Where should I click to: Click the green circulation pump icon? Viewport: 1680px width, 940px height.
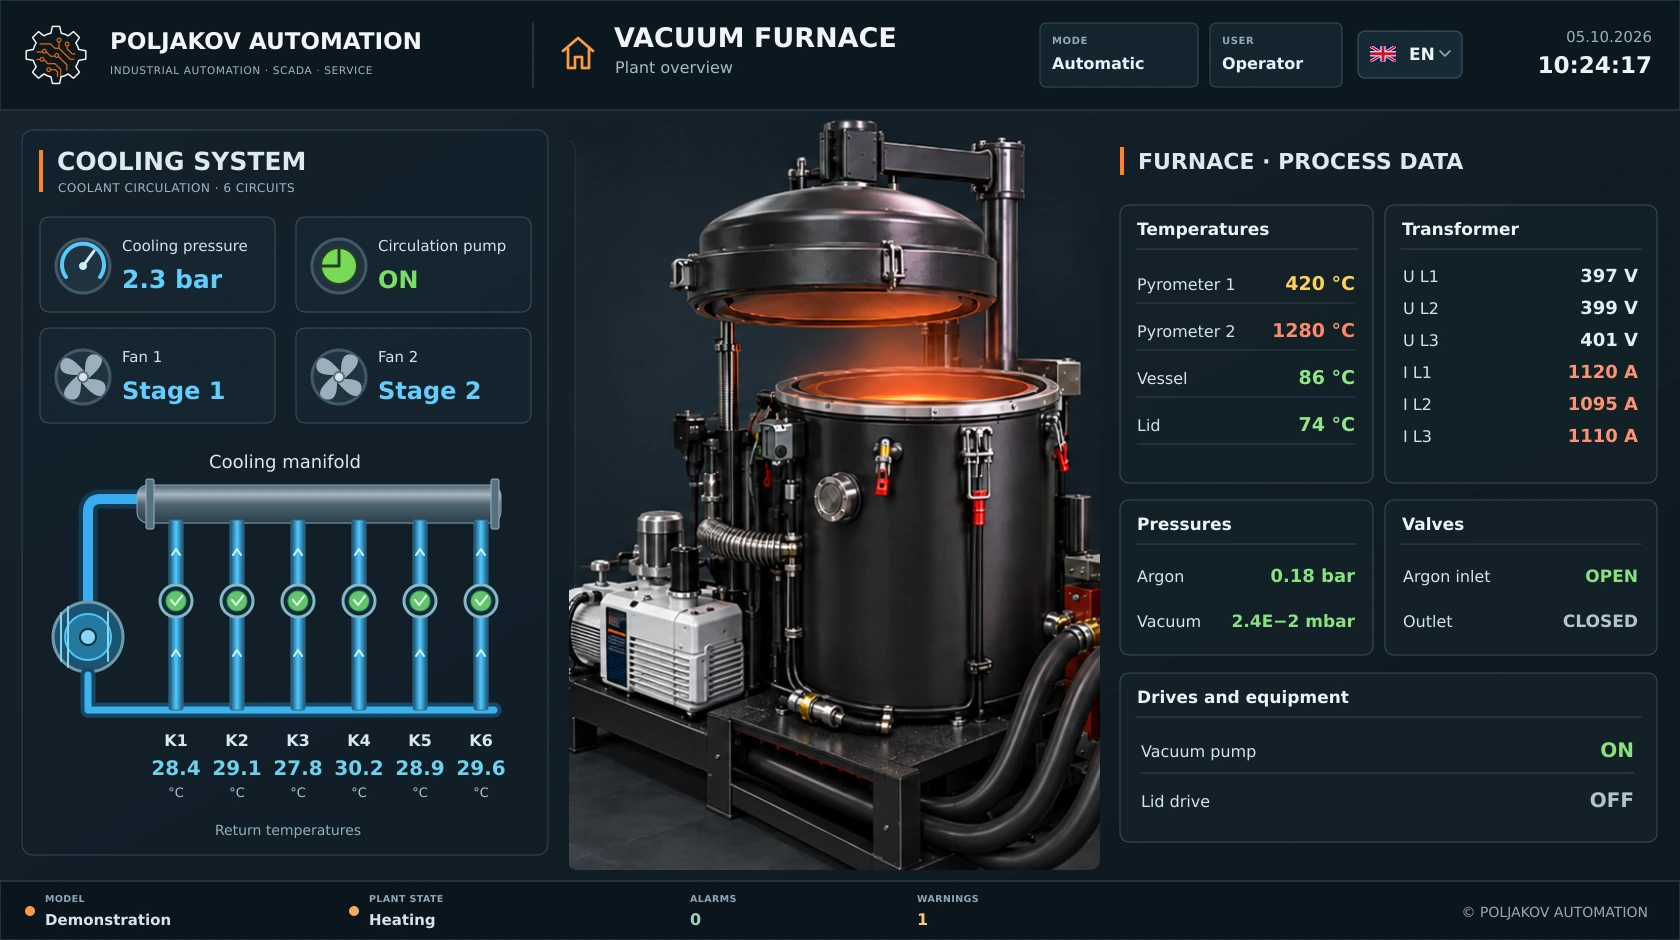tap(339, 266)
